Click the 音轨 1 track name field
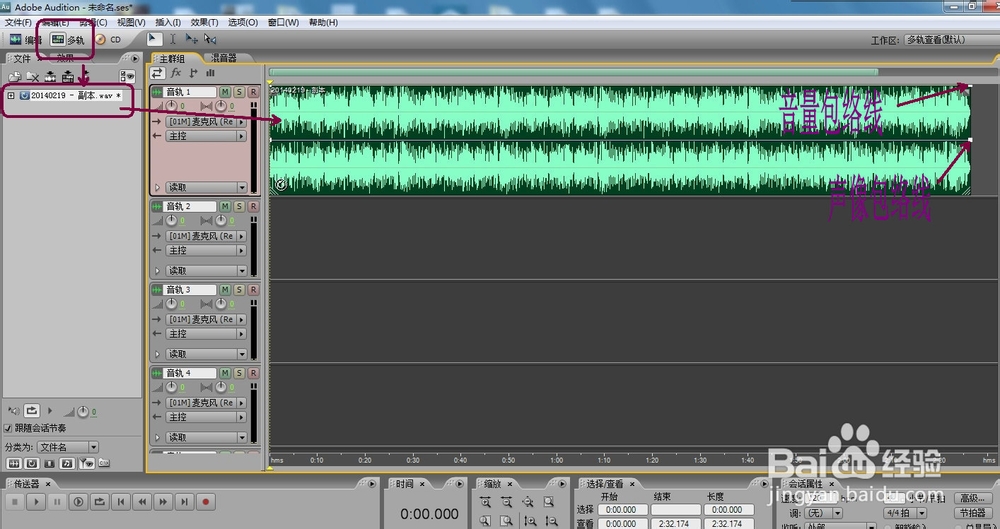 [190, 92]
